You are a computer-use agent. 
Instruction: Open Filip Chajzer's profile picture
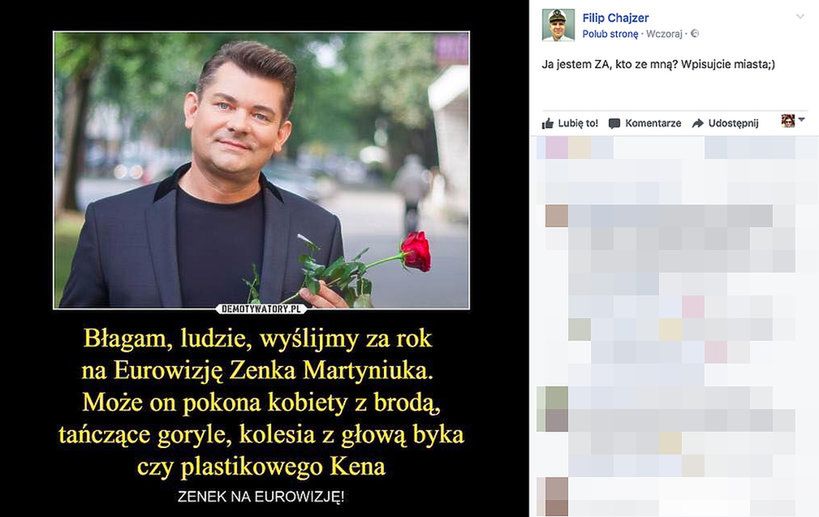[558, 25]
